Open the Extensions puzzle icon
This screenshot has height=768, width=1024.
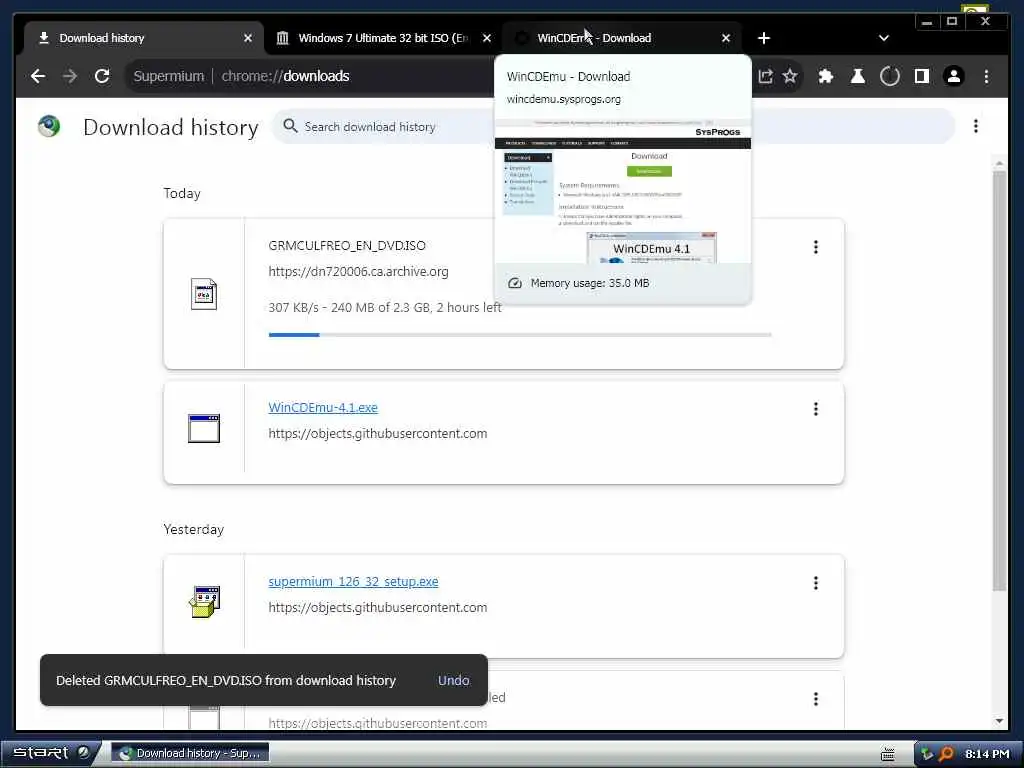(x=825, y=76)
